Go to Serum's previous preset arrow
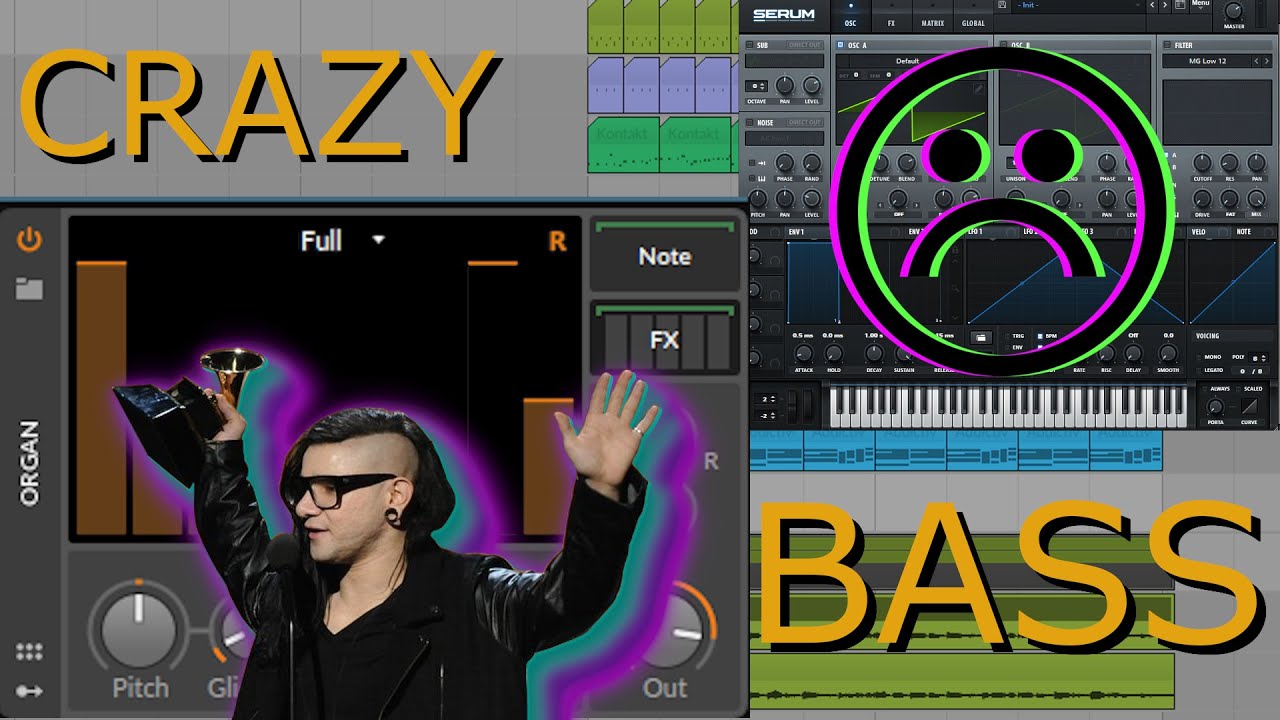The image size is (1280, 720). [x=1152, y=5]
